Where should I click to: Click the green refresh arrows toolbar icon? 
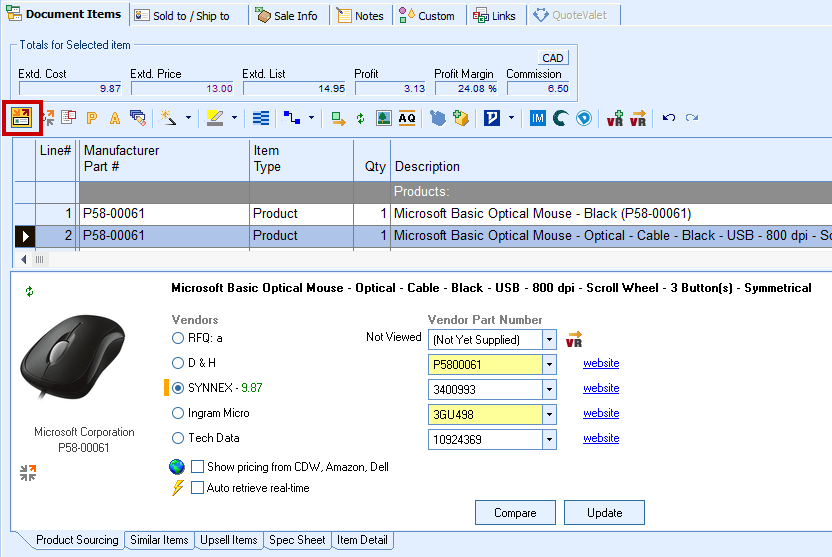pyautogui.click(x=361, y=118)
